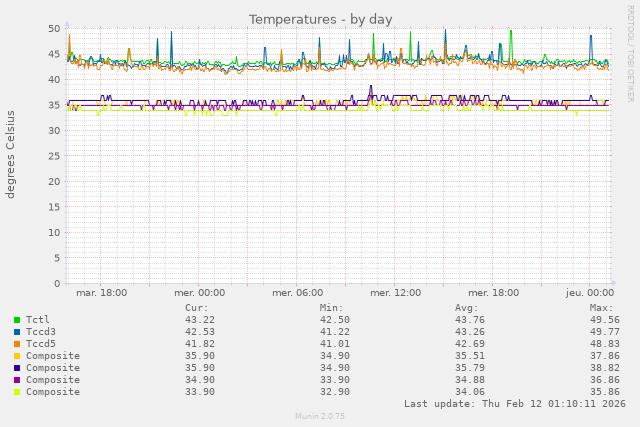The height and width of the screenshot is (427, 640).
Task: Click the green Tctl legend swatch
Action: tap(17, 320)
